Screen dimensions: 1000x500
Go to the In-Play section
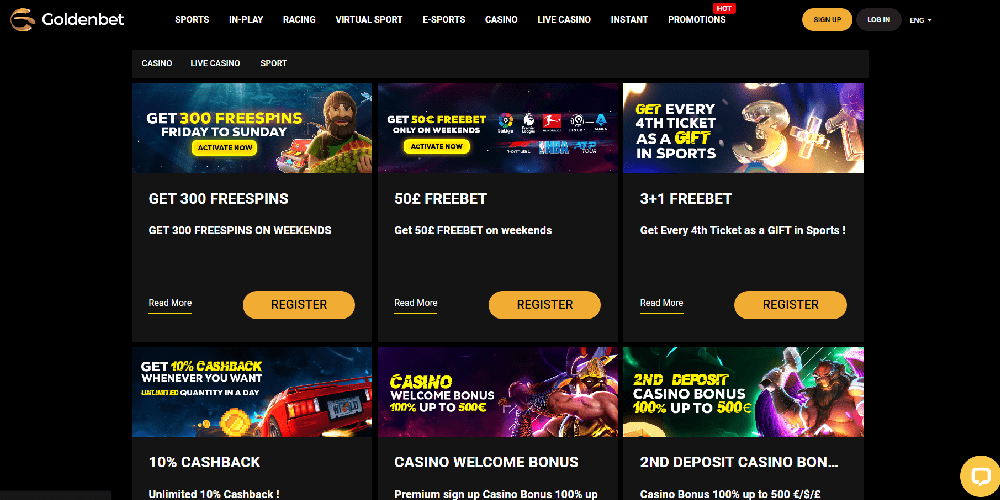[x=246, y=20]
